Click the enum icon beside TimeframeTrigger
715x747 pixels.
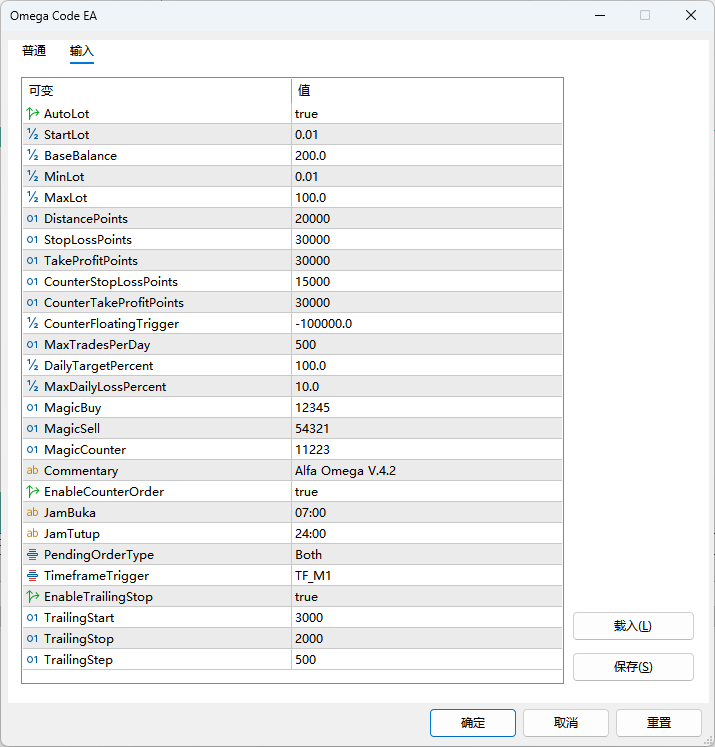tap(33, 576)
